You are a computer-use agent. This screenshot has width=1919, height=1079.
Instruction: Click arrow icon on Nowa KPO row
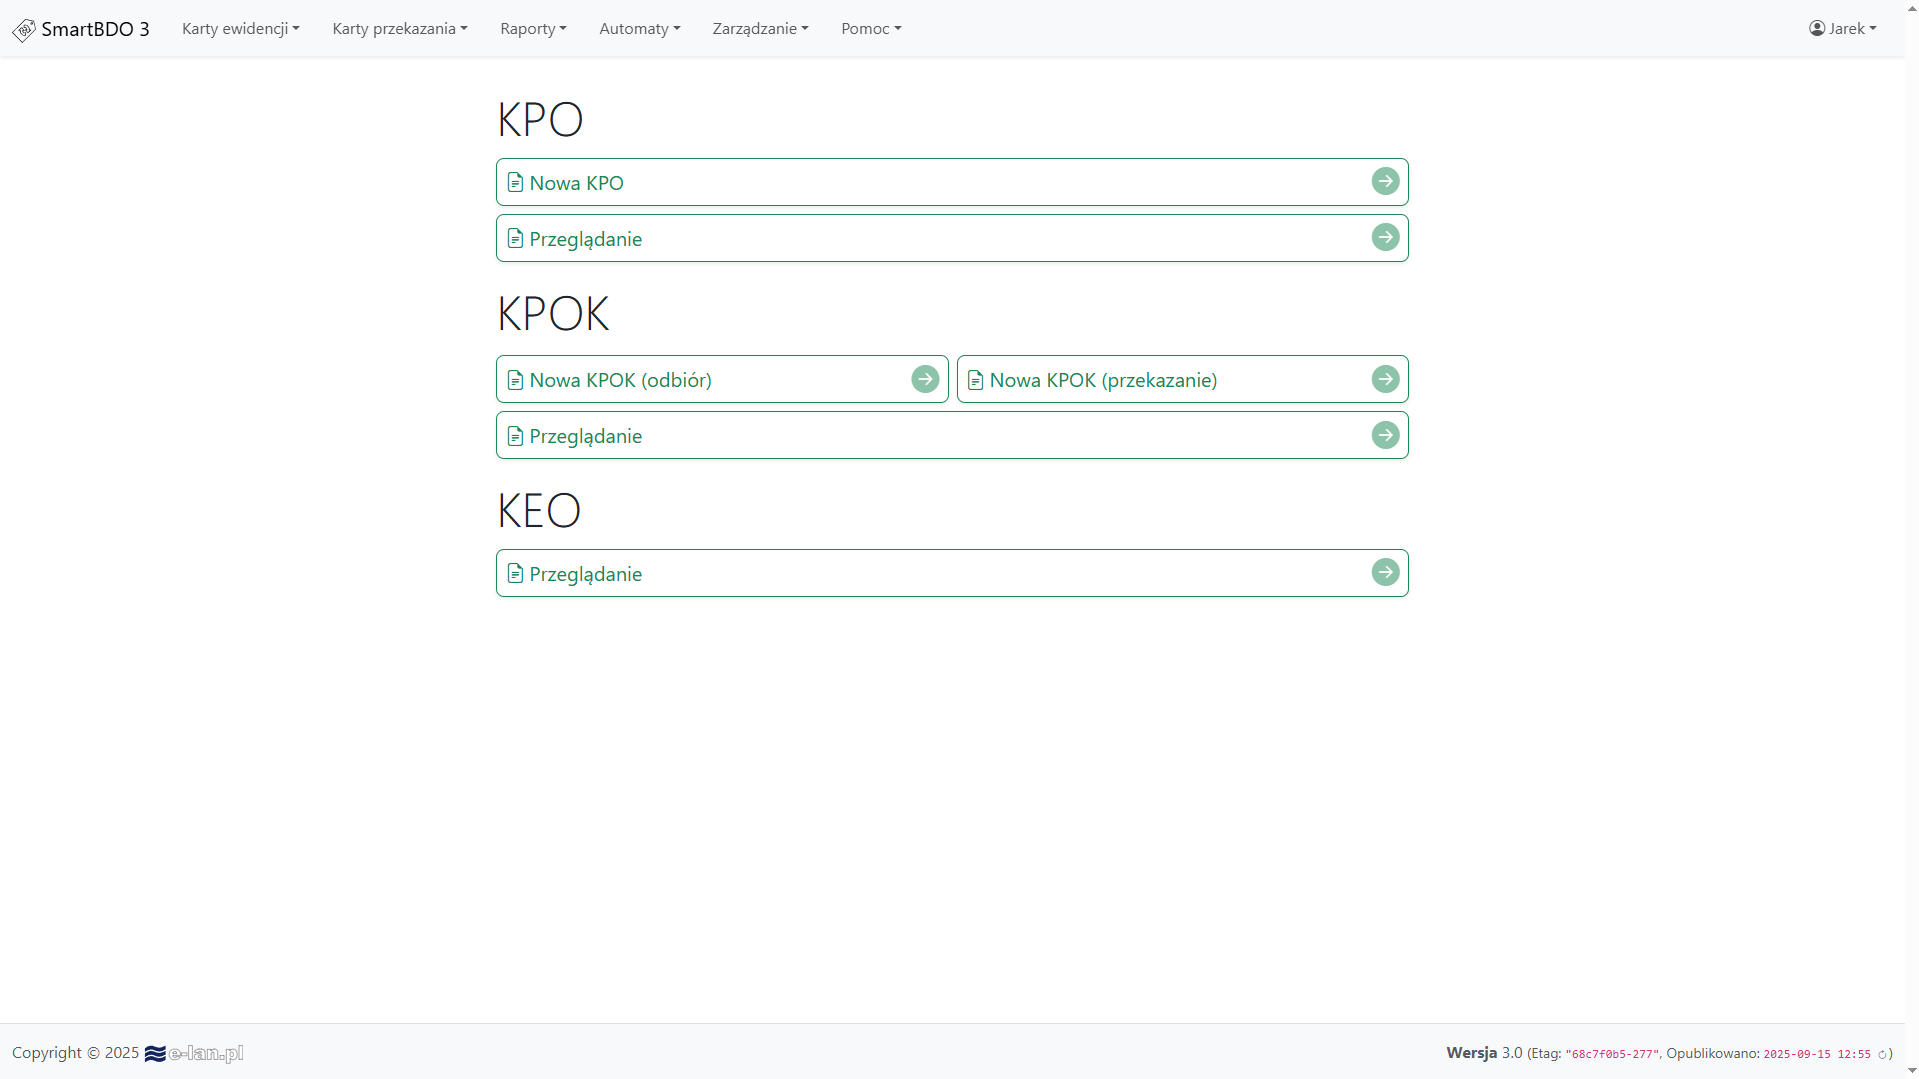click(1385, 181)
